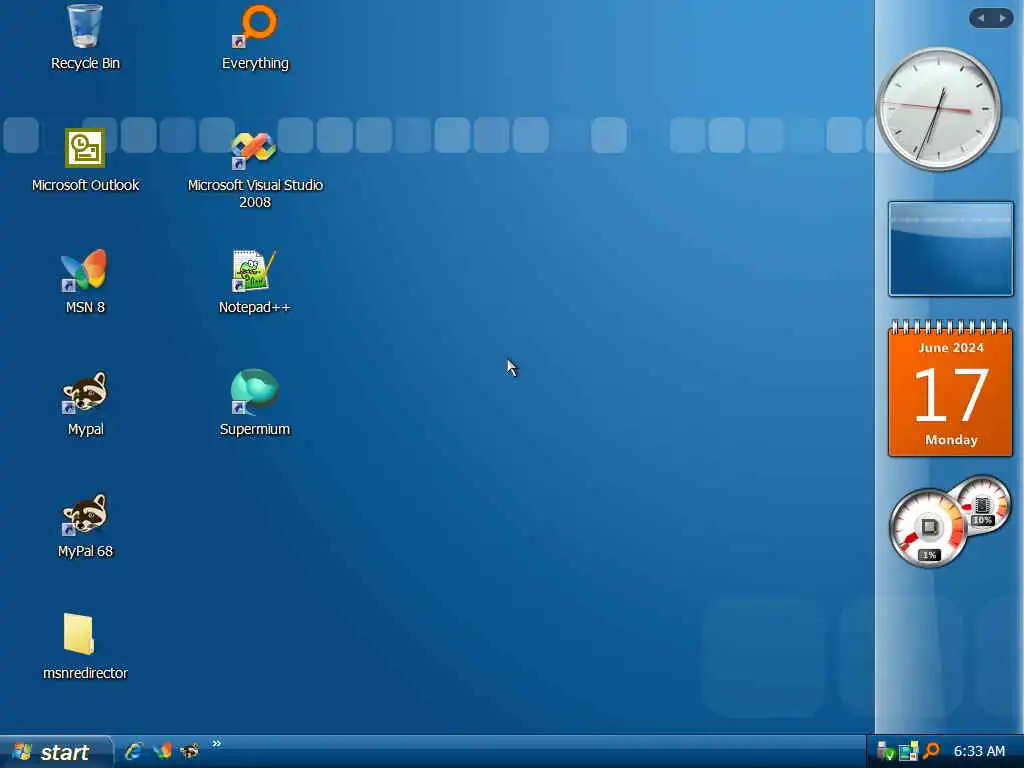Select the Notepad++ desktop shortcut

pos(255,281)
